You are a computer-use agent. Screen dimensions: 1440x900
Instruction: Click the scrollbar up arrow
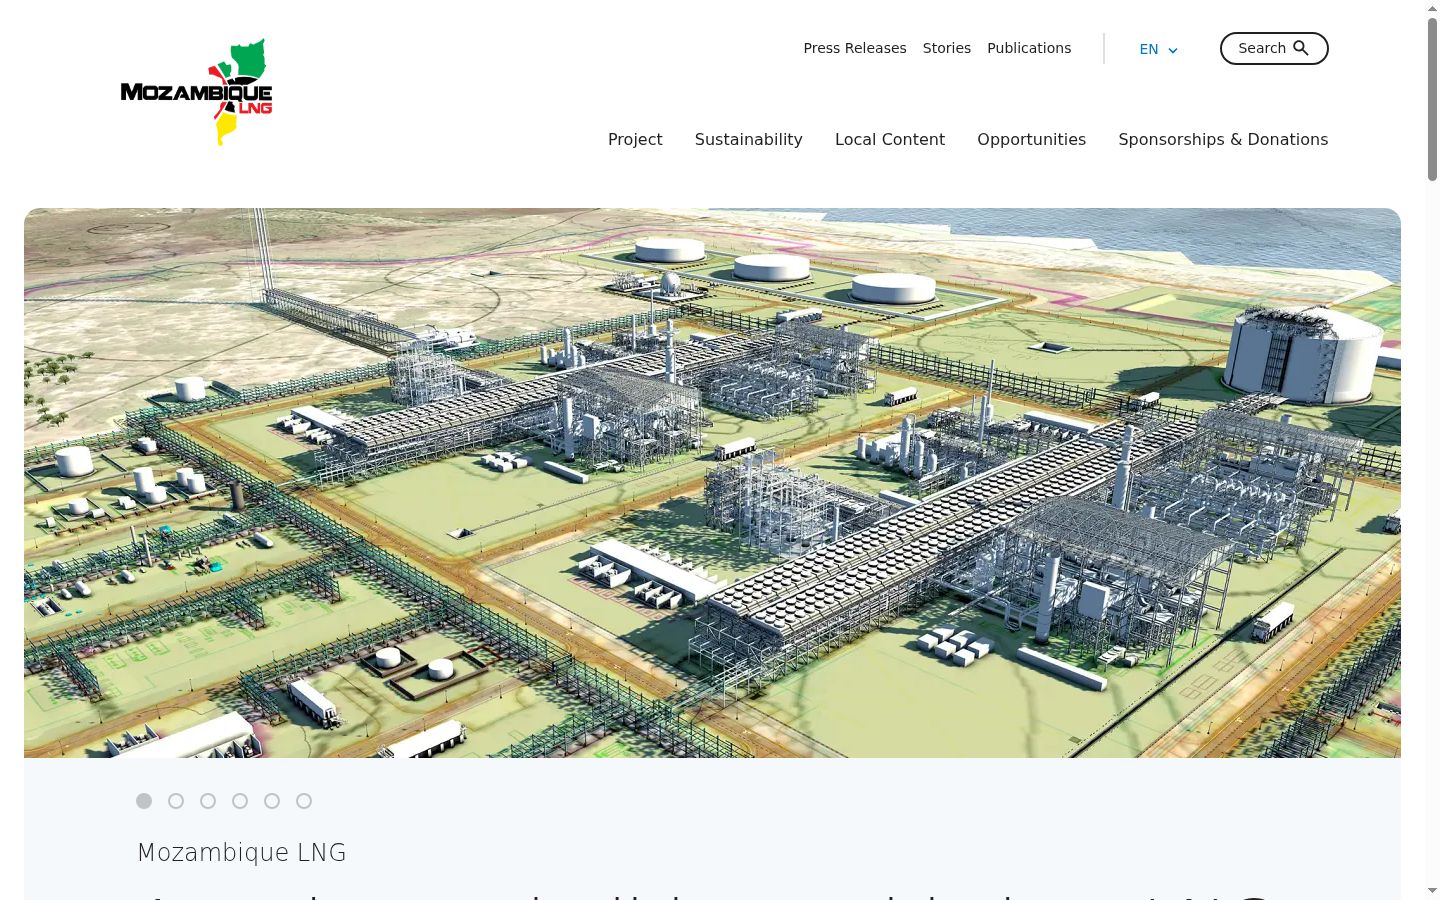[x=1433, y=8]
